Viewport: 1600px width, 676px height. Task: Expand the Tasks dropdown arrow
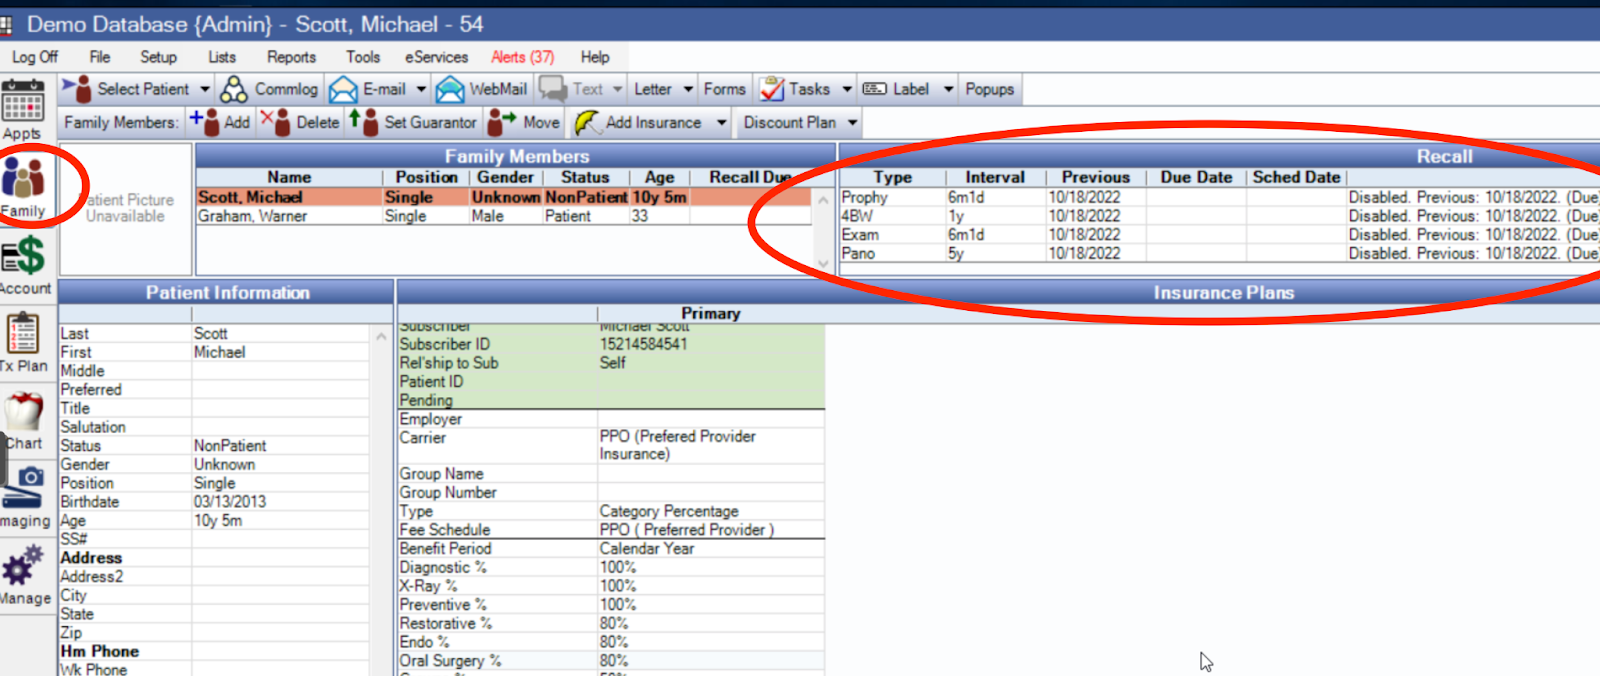click(847, 89)
